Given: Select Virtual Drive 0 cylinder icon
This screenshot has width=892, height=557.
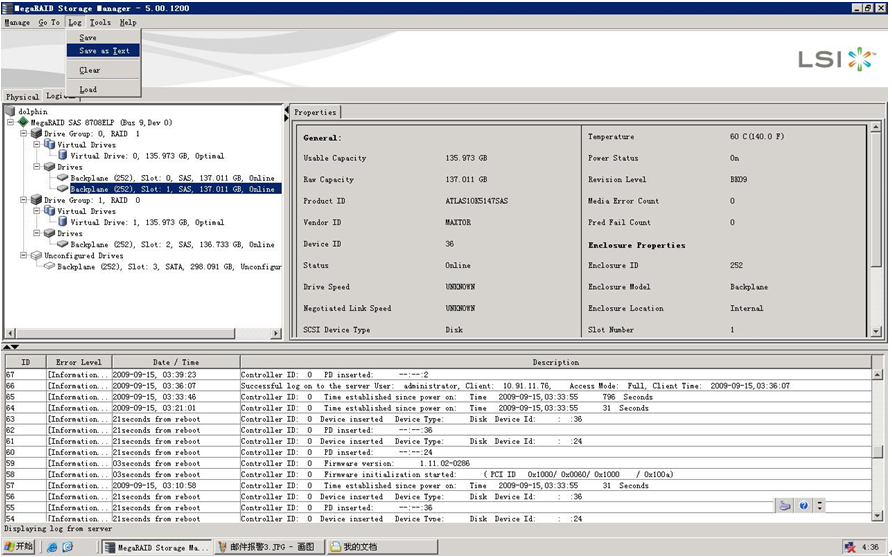Looking at the screenshot, I should click(62, 156).
